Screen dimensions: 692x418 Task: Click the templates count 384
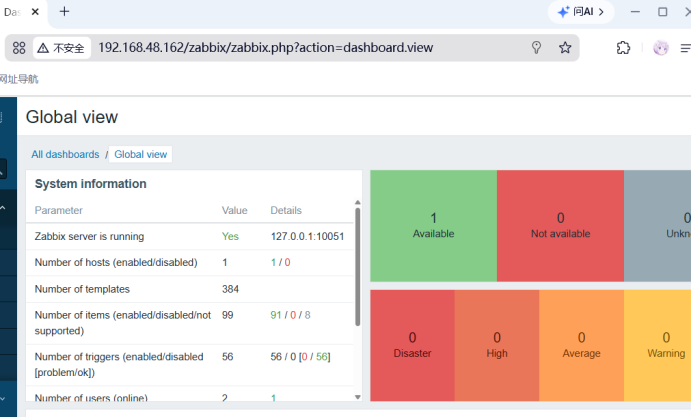230,289
